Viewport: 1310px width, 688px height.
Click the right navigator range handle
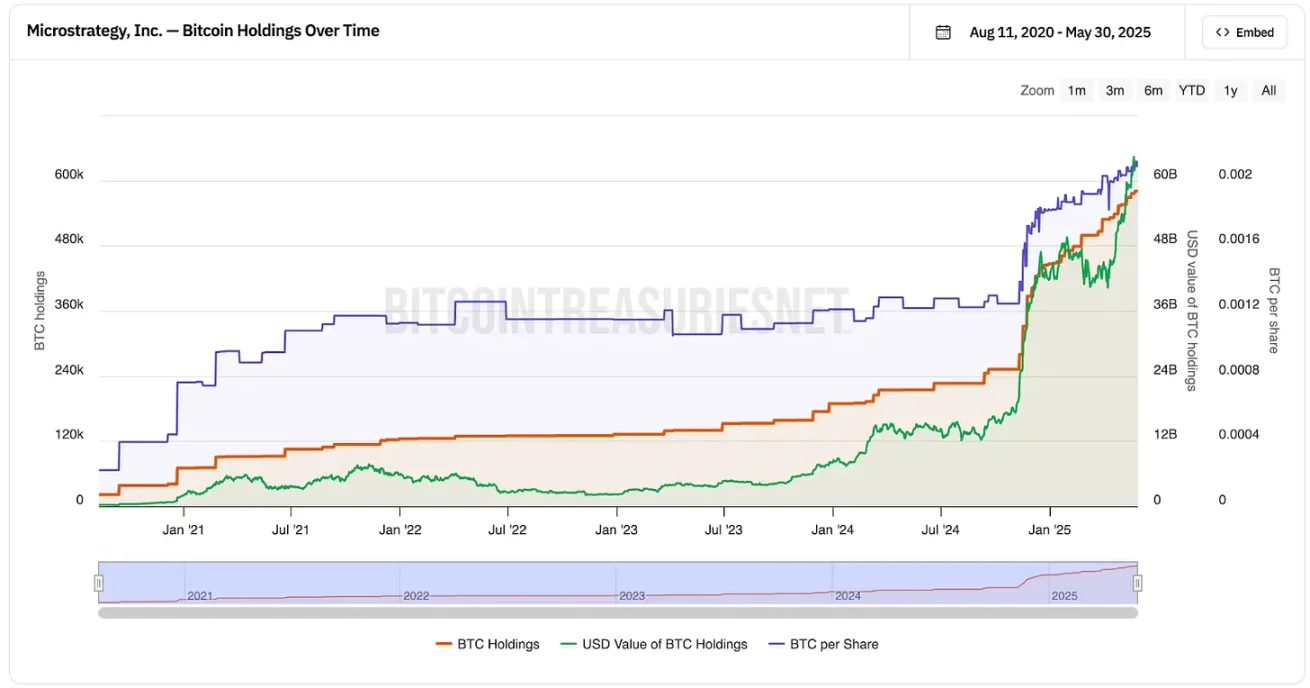1137,583
